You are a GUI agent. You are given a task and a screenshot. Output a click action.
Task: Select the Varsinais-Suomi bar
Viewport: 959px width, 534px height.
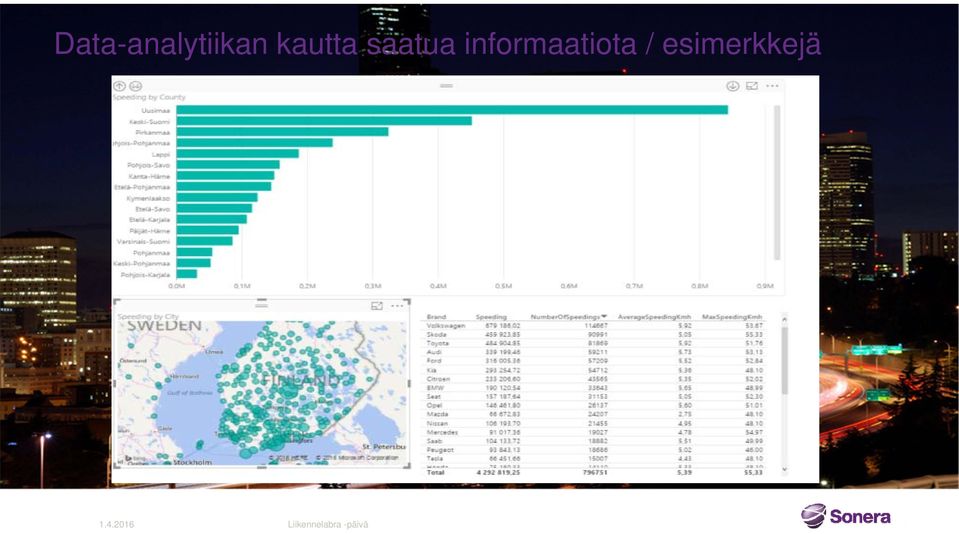[x=205, y=241]
